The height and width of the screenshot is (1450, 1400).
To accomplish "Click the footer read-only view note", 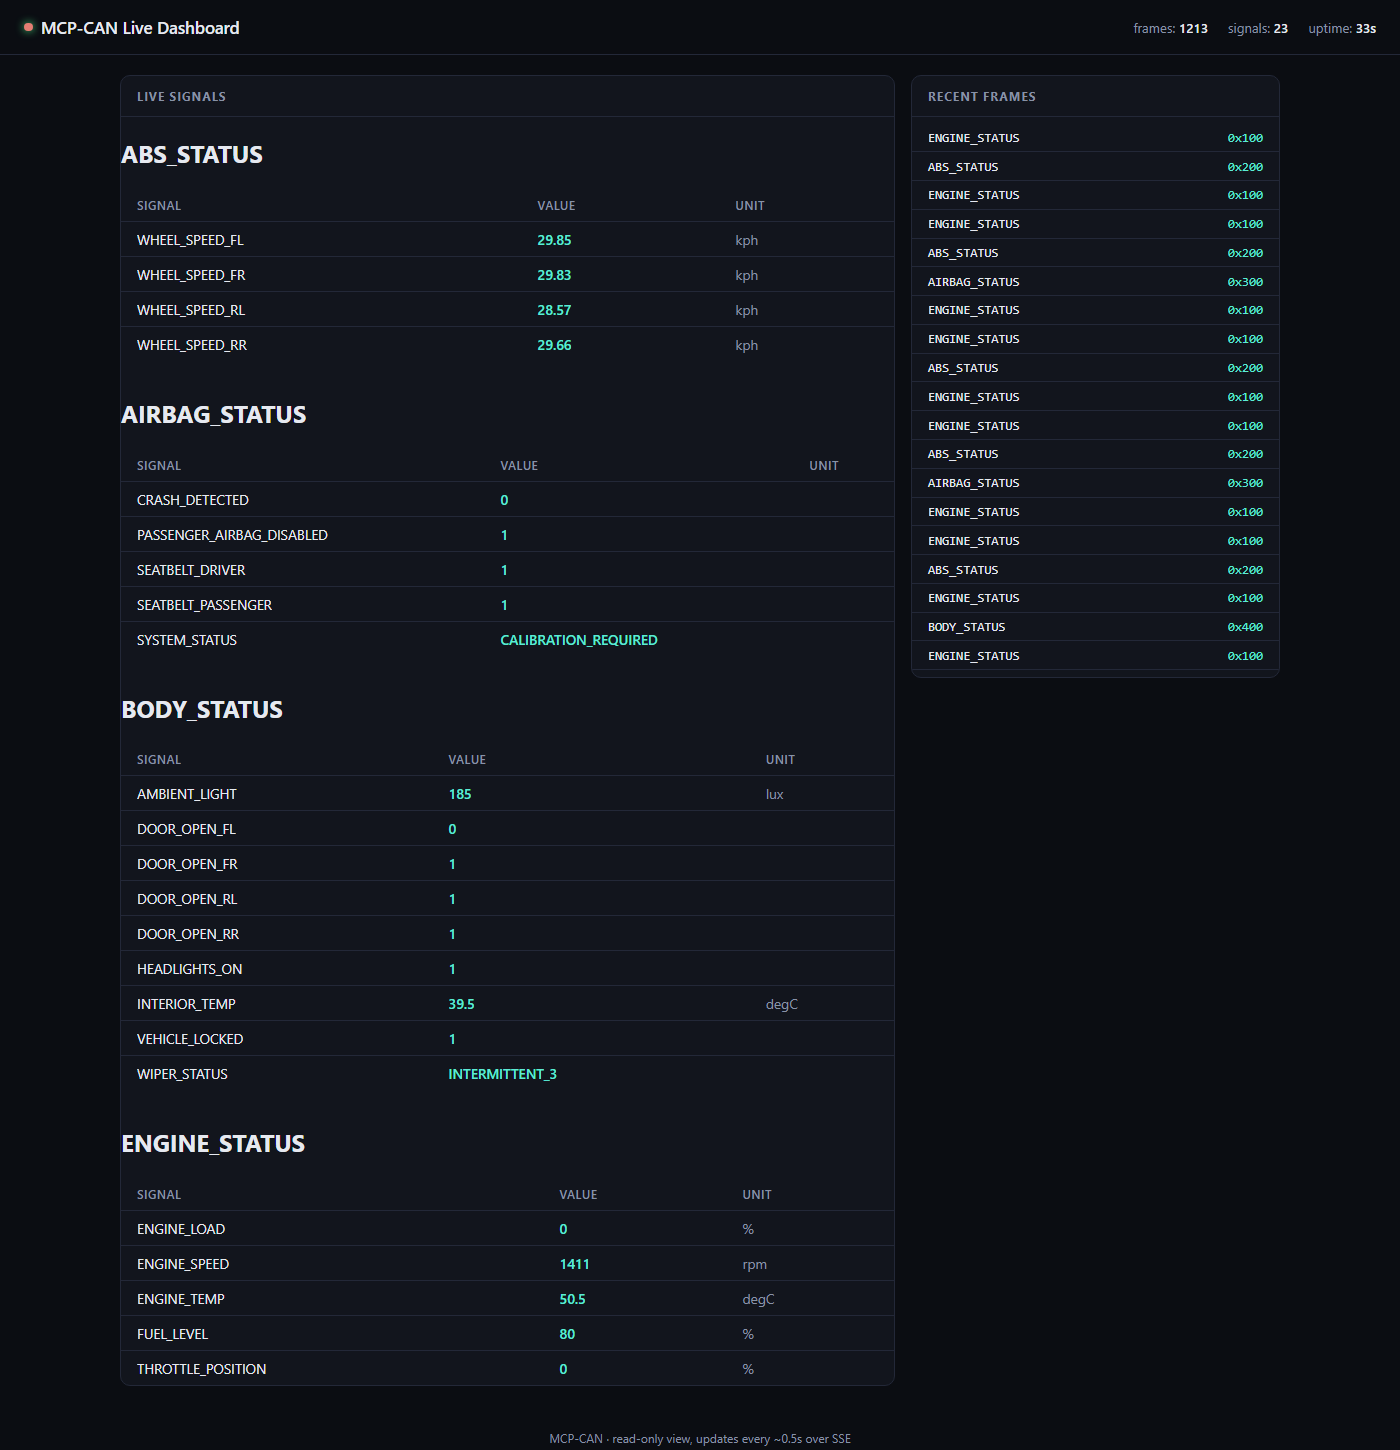I will point(700,1439).
